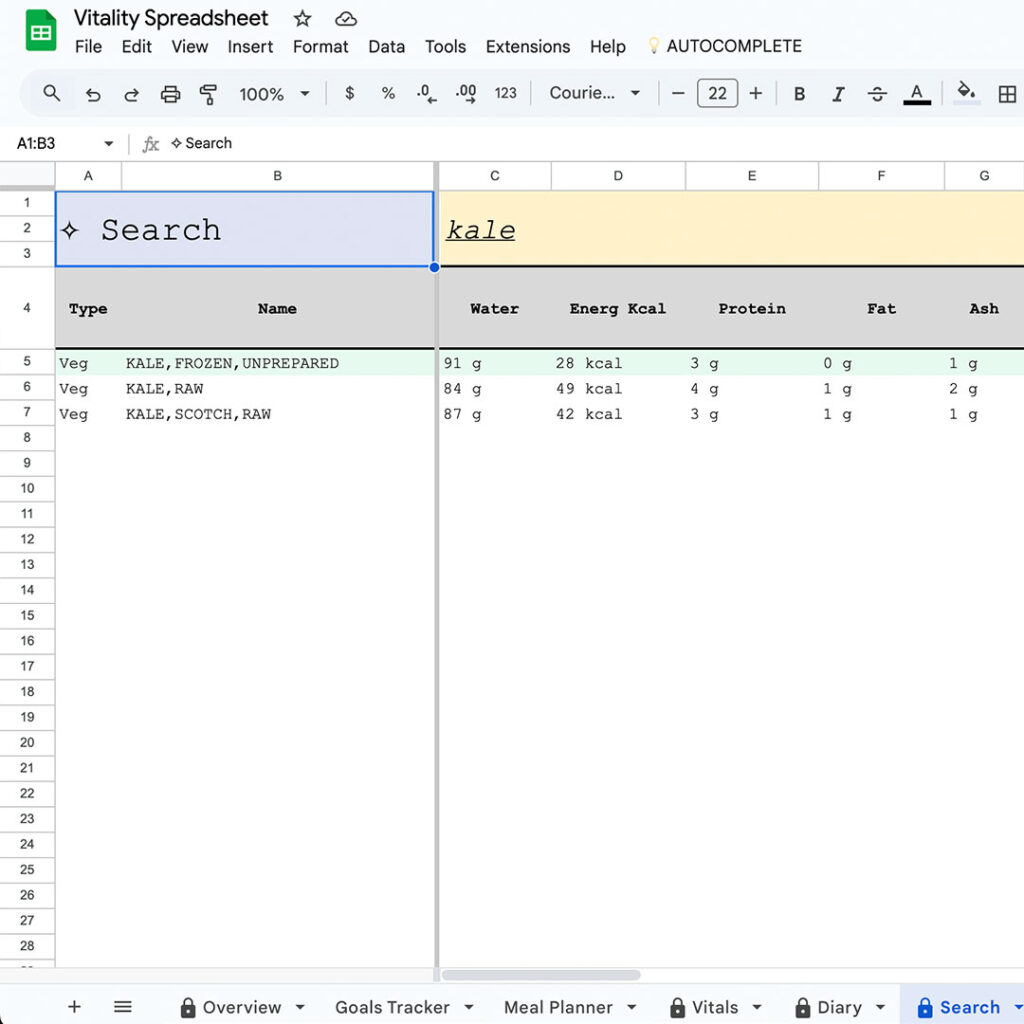Image resolution: width=1024 pixels, height=1024 pixels.
Task: Select the KALE,FROZEN,UNPREPARED cell
Action: (278, 362)
